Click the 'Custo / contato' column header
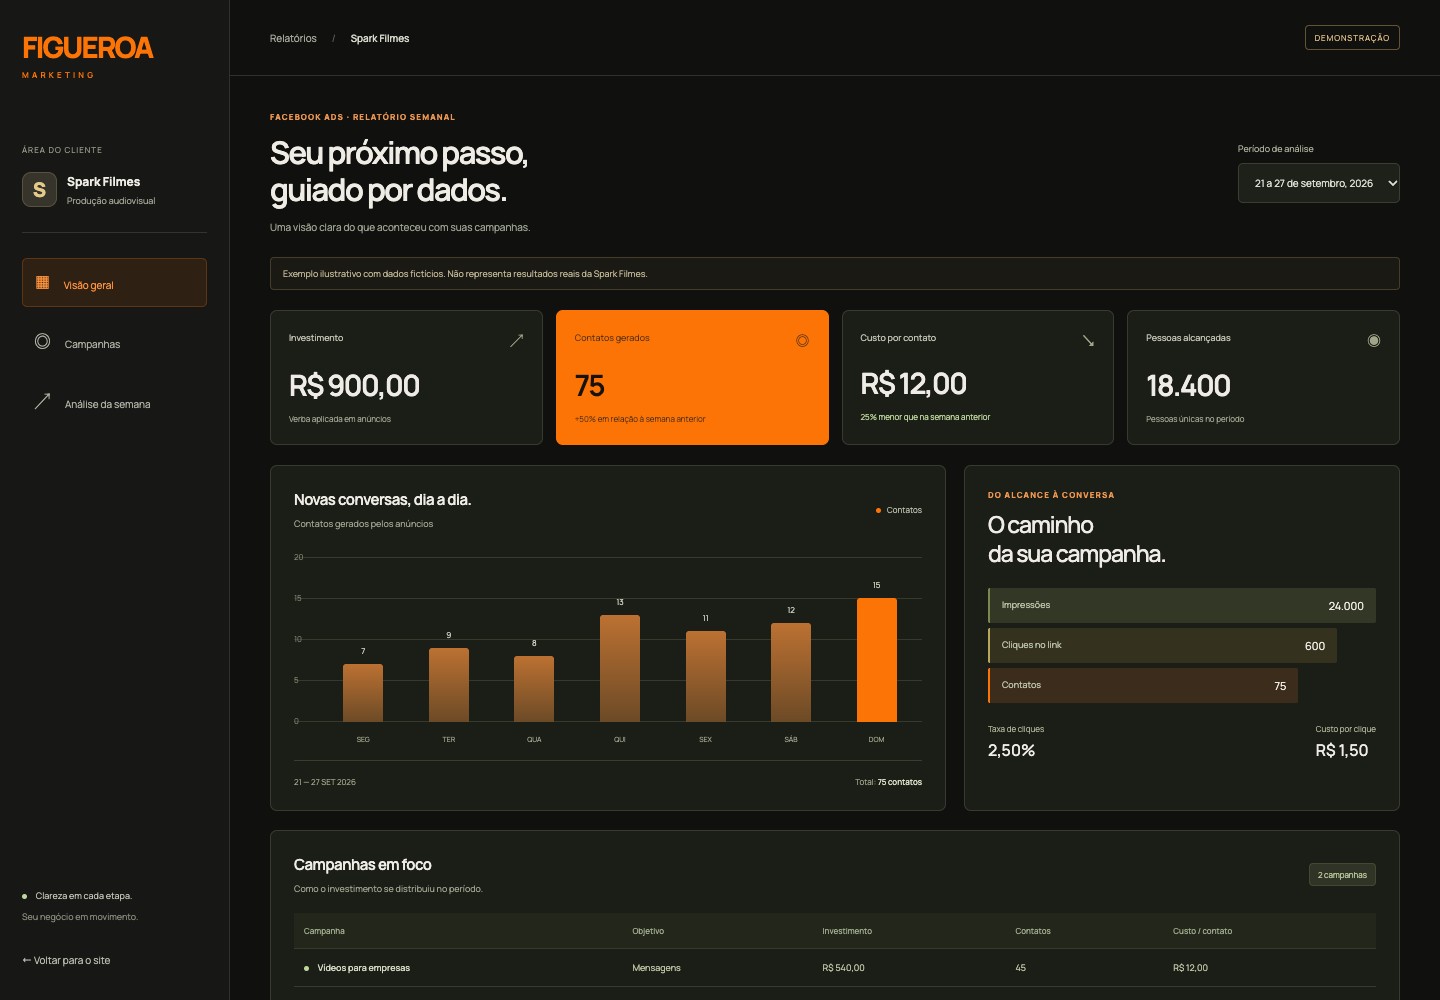1440x1000 pixels. [1202, 931]
